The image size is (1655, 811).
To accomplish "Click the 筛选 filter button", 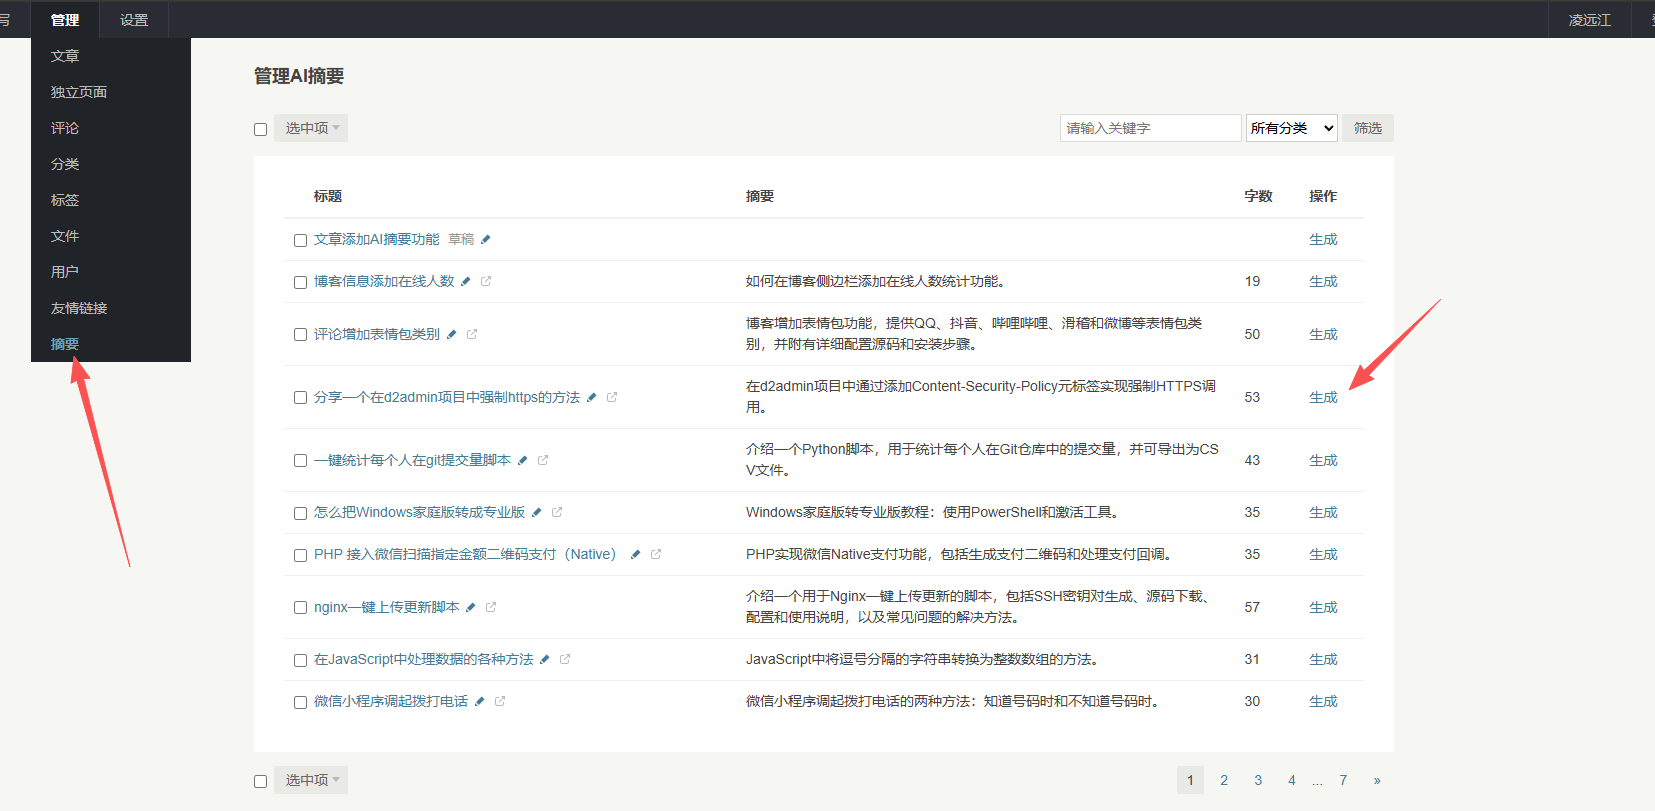I will click(x=1367, y=128).
